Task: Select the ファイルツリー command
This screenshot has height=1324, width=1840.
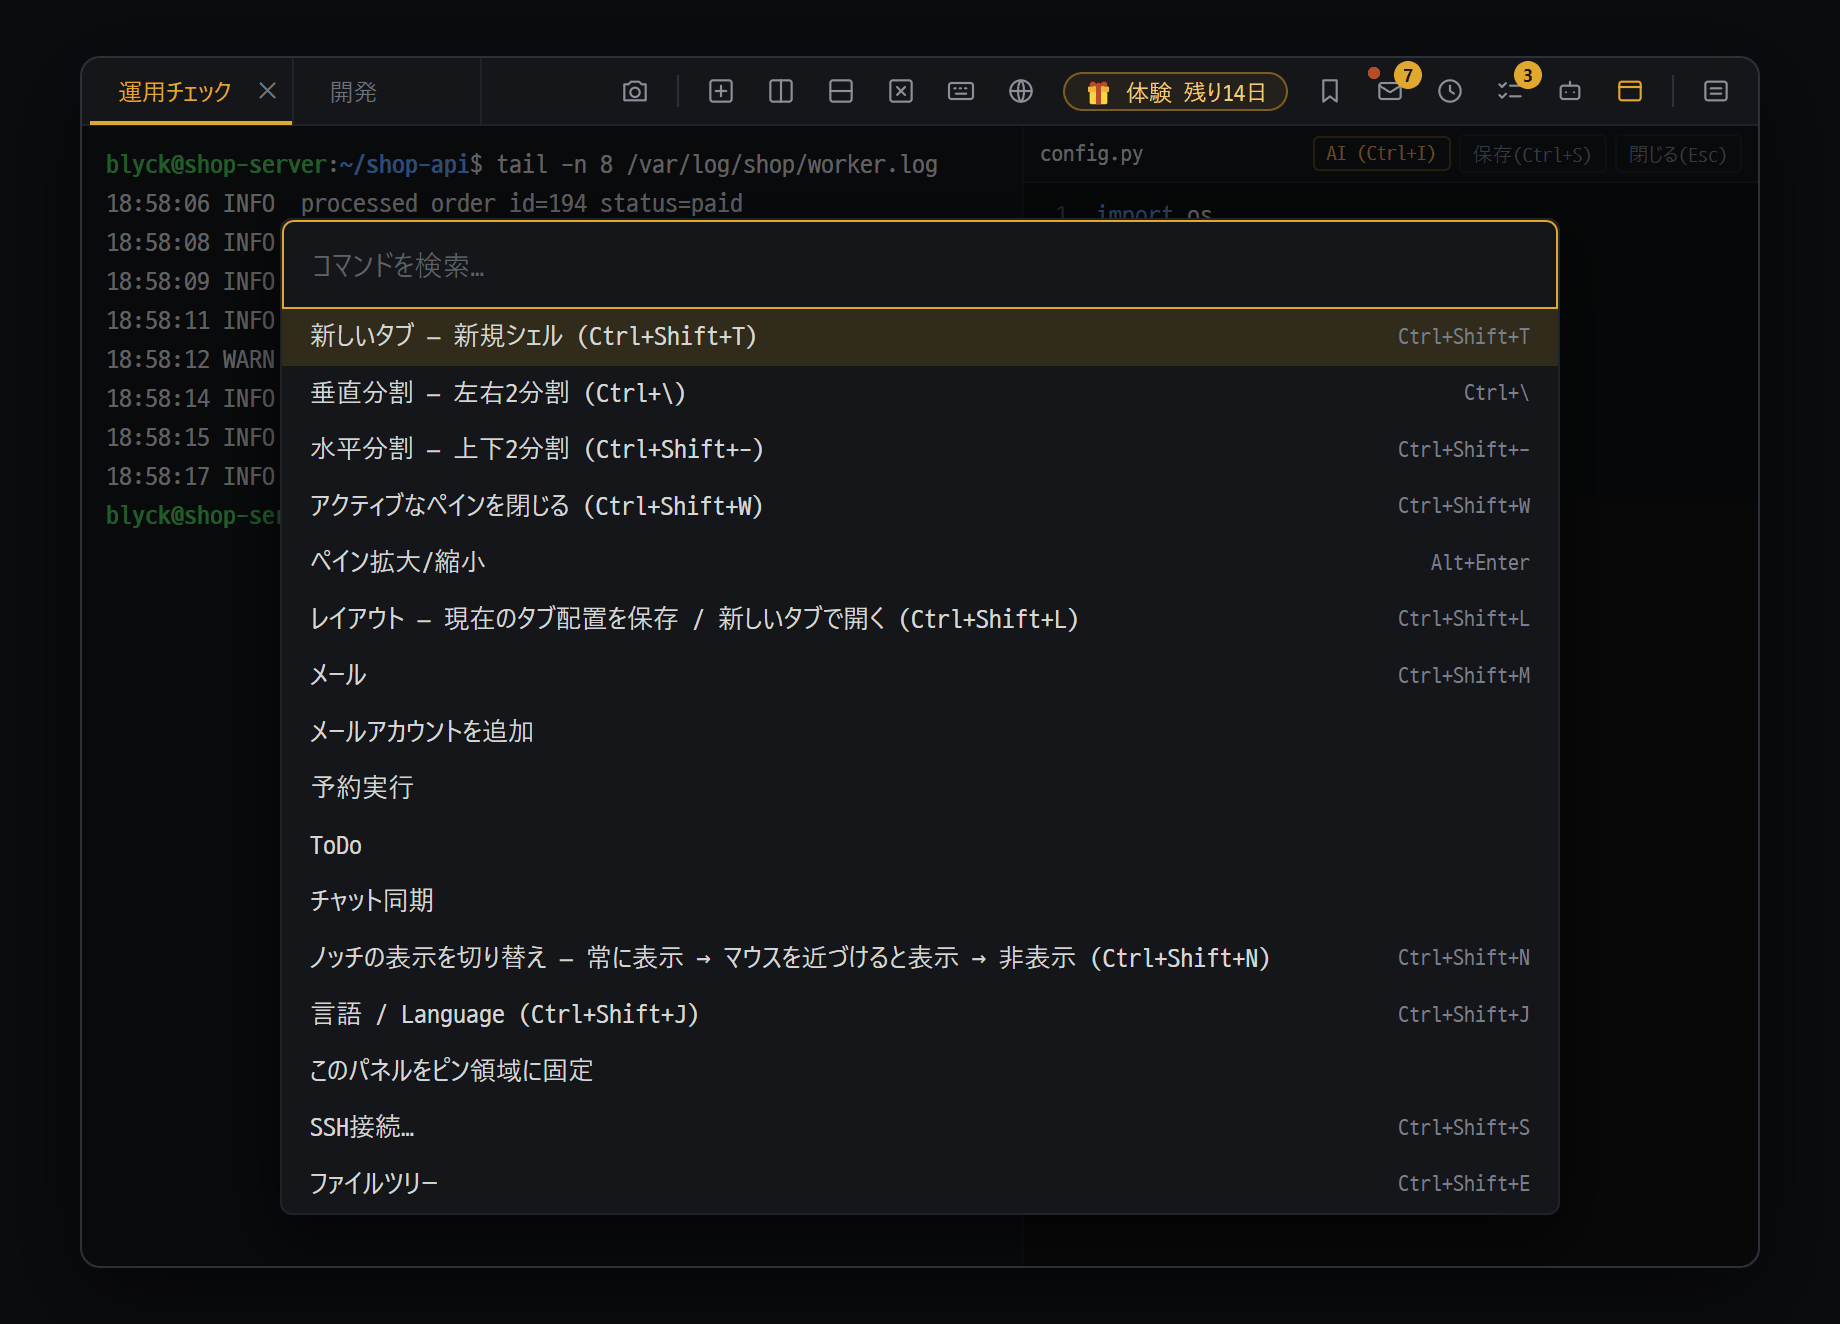Action: (920, 1184)
